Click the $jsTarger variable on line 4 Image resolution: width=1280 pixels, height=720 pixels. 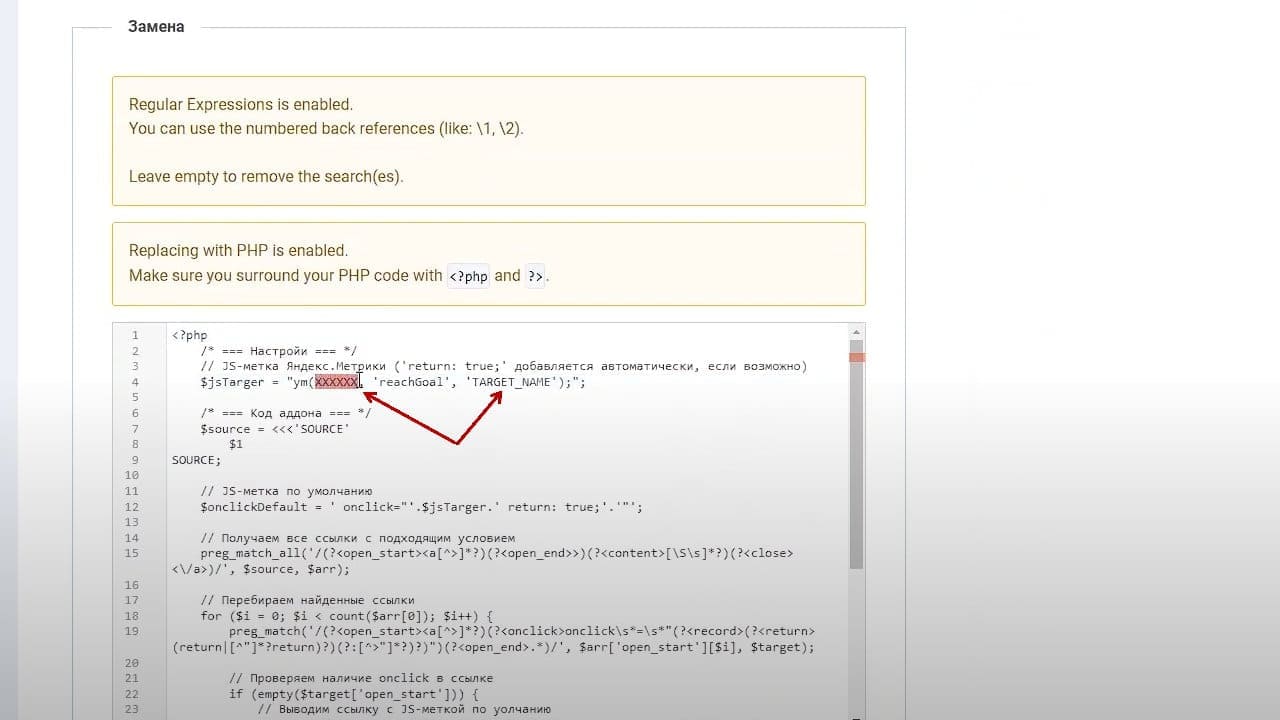click(x=232, y=382)
